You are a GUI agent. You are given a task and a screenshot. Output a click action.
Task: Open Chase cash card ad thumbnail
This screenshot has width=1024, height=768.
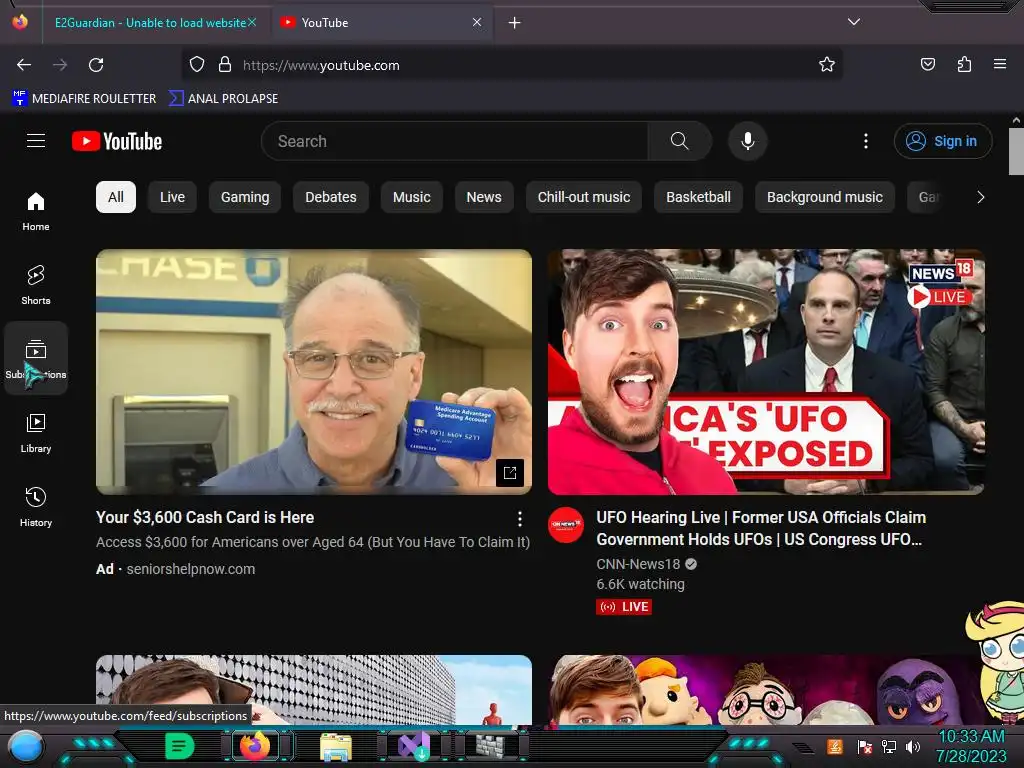tap(314, 372)
